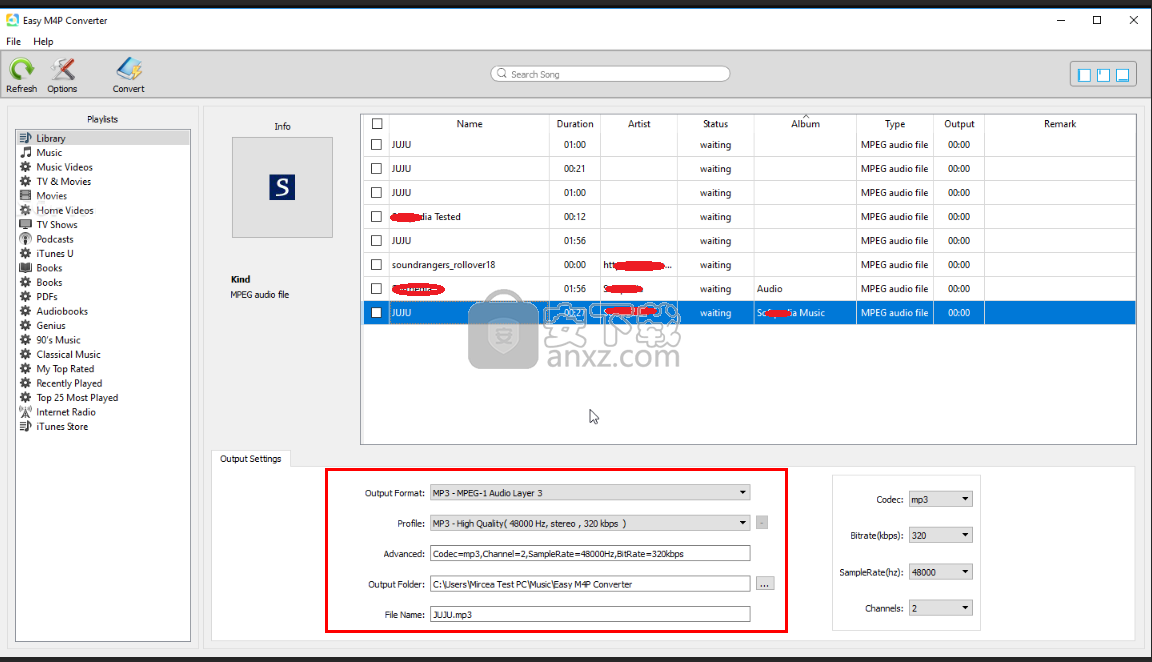Open the Recently Played playlist

pyautogui.click(x=69, y=383)
